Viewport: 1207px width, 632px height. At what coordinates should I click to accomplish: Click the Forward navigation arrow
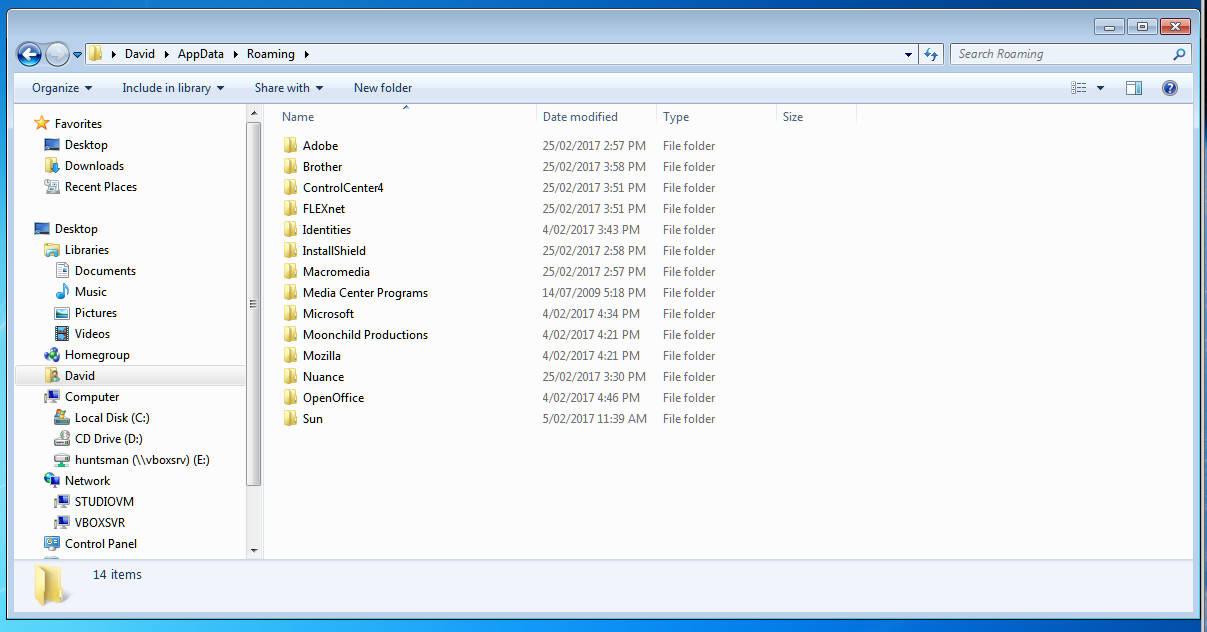(57, 54)
